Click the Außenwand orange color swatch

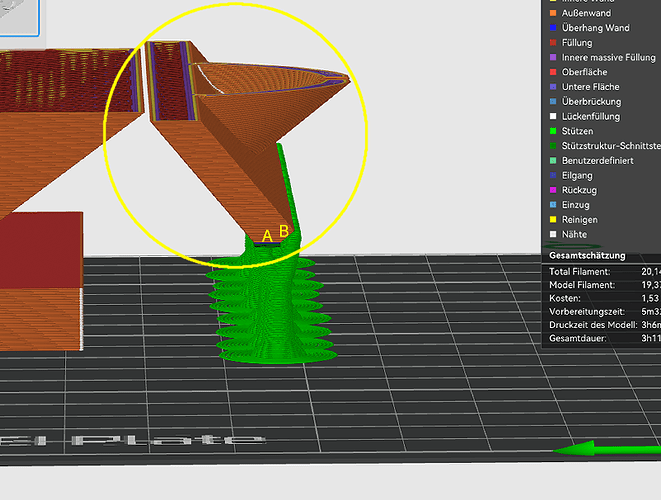pos(553,13)
